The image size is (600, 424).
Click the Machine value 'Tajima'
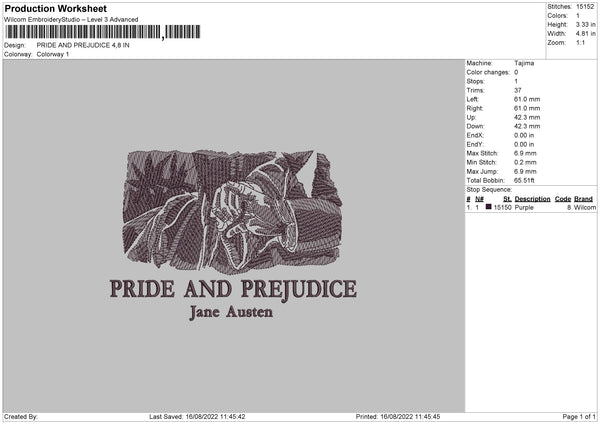524,63
